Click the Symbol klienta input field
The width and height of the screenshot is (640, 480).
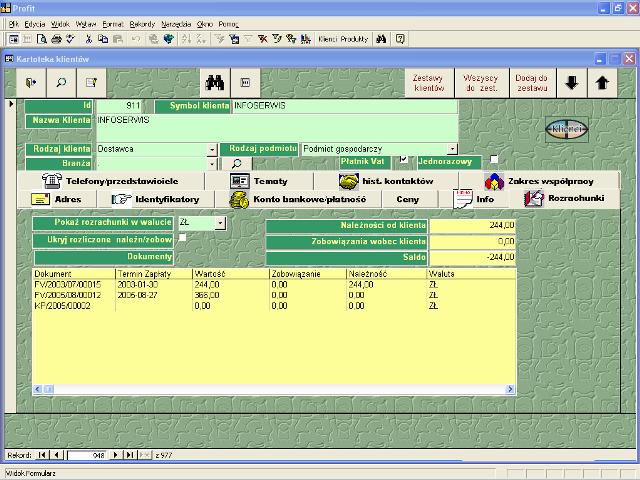pos(344,106)
